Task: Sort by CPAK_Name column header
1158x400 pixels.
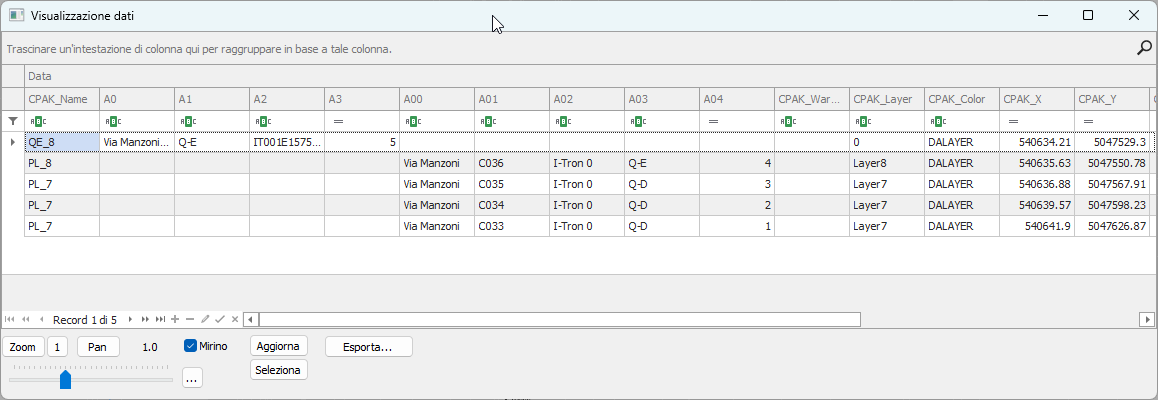Action: [61, 99]
